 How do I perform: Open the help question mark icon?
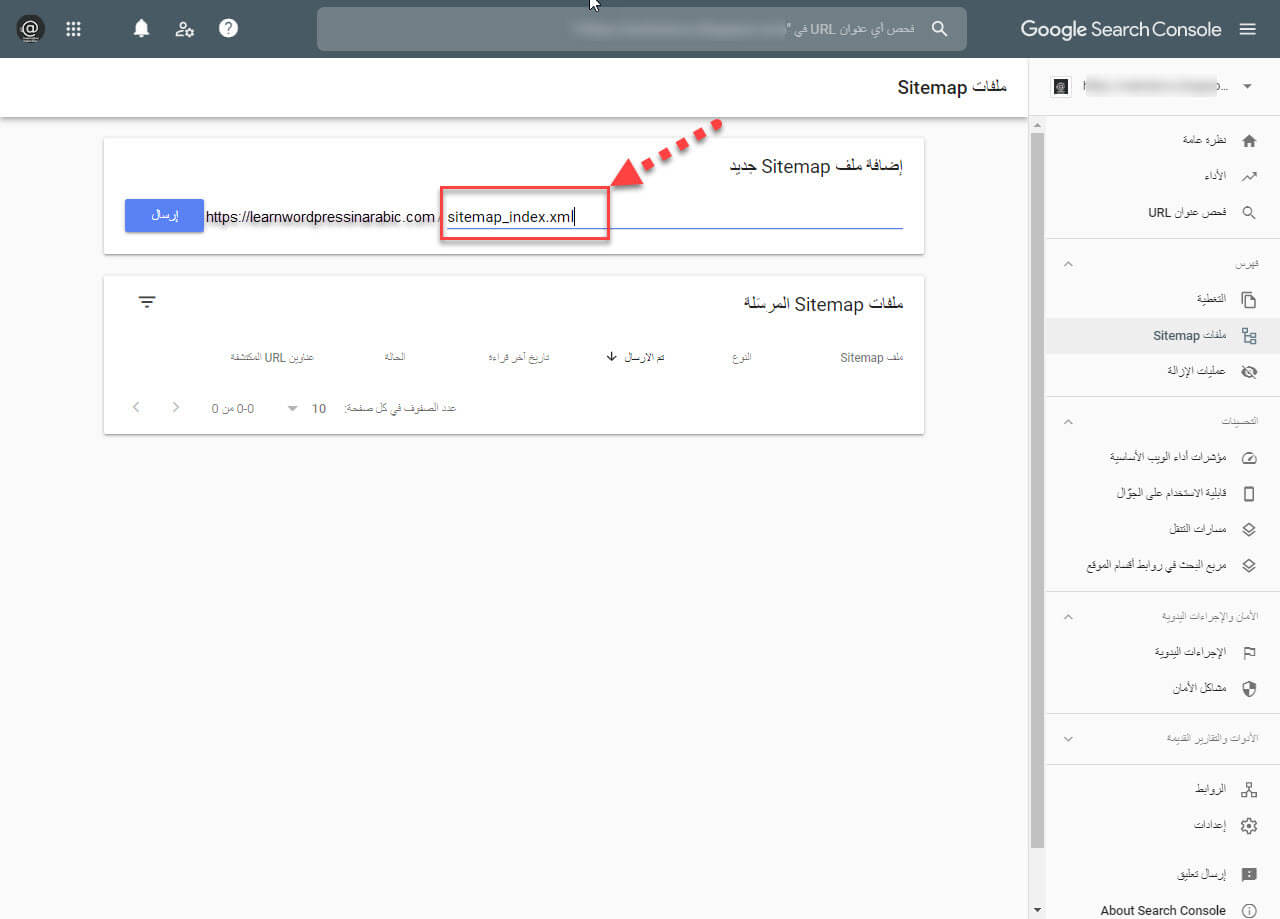pos(229,29)
